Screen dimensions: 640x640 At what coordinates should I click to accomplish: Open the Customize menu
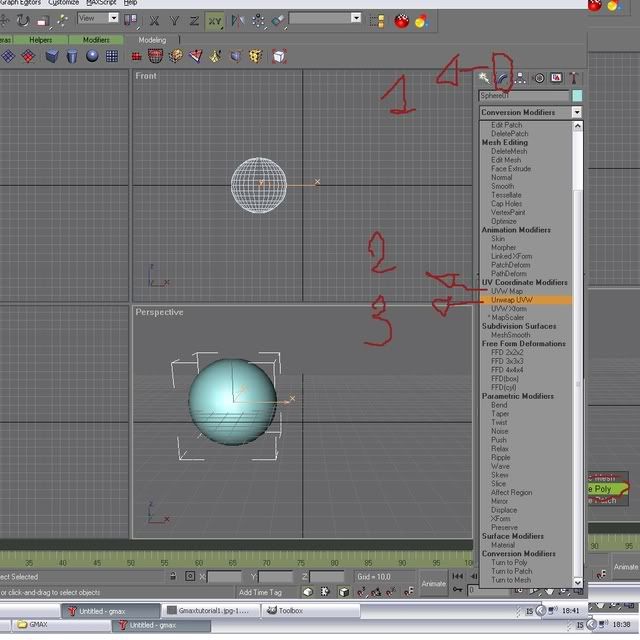[x=70, y=3]
